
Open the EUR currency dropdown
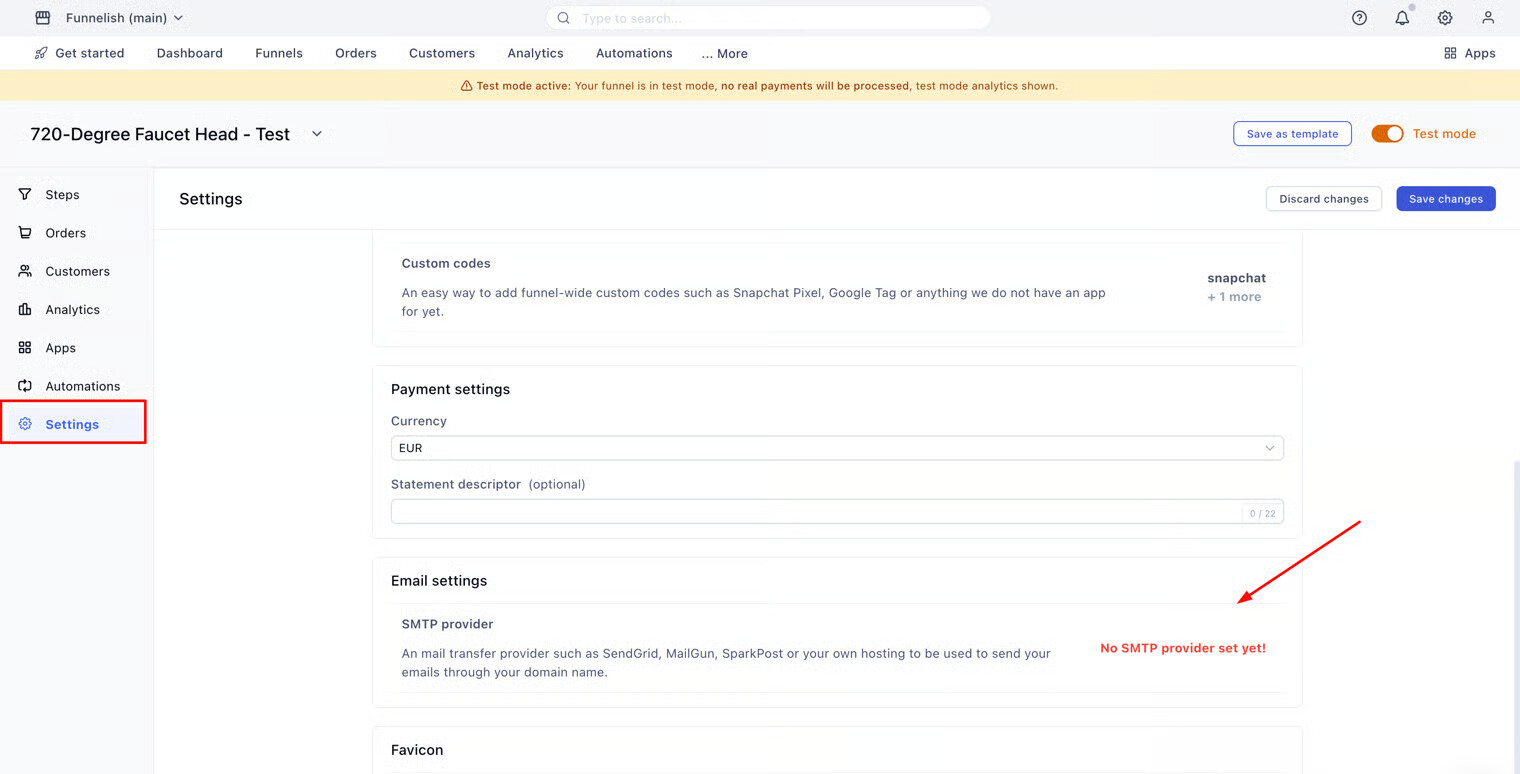point(836,448)
